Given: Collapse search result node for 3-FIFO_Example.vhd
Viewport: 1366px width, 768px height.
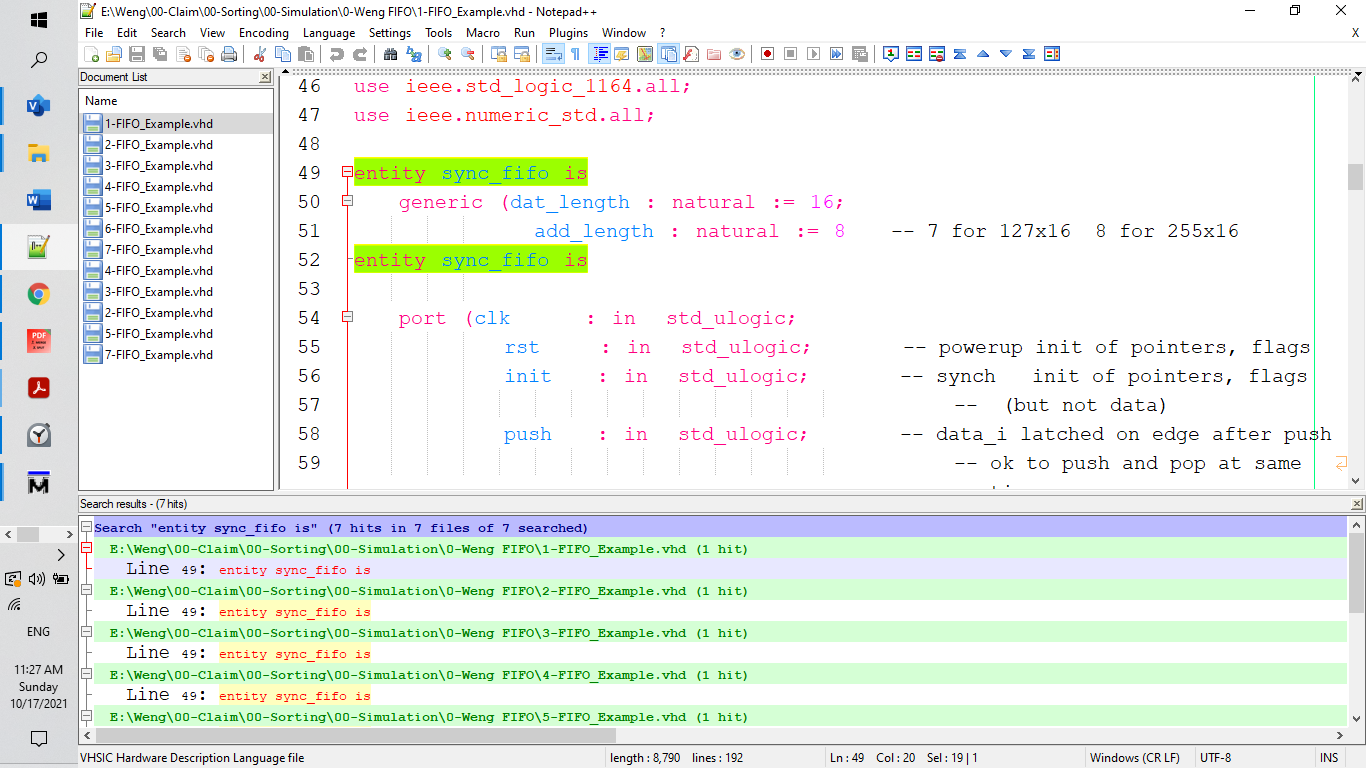Looking at the screenshot, I should click(87, 633).
